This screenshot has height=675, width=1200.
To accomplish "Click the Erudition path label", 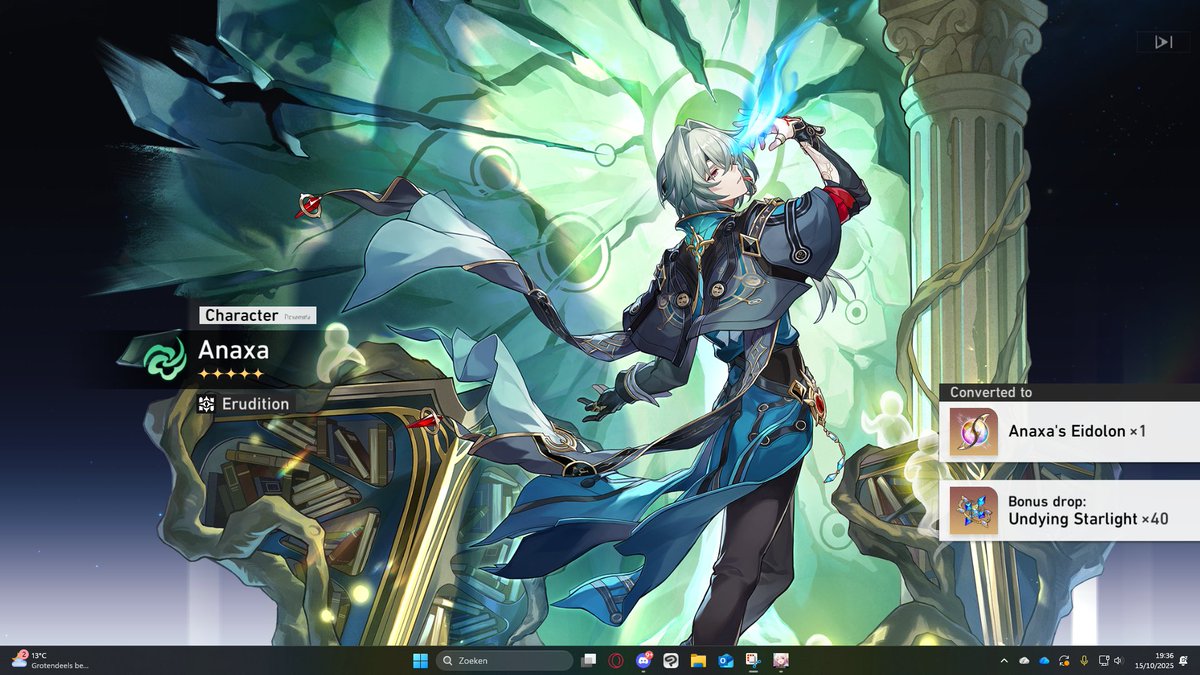I will 255,404.
